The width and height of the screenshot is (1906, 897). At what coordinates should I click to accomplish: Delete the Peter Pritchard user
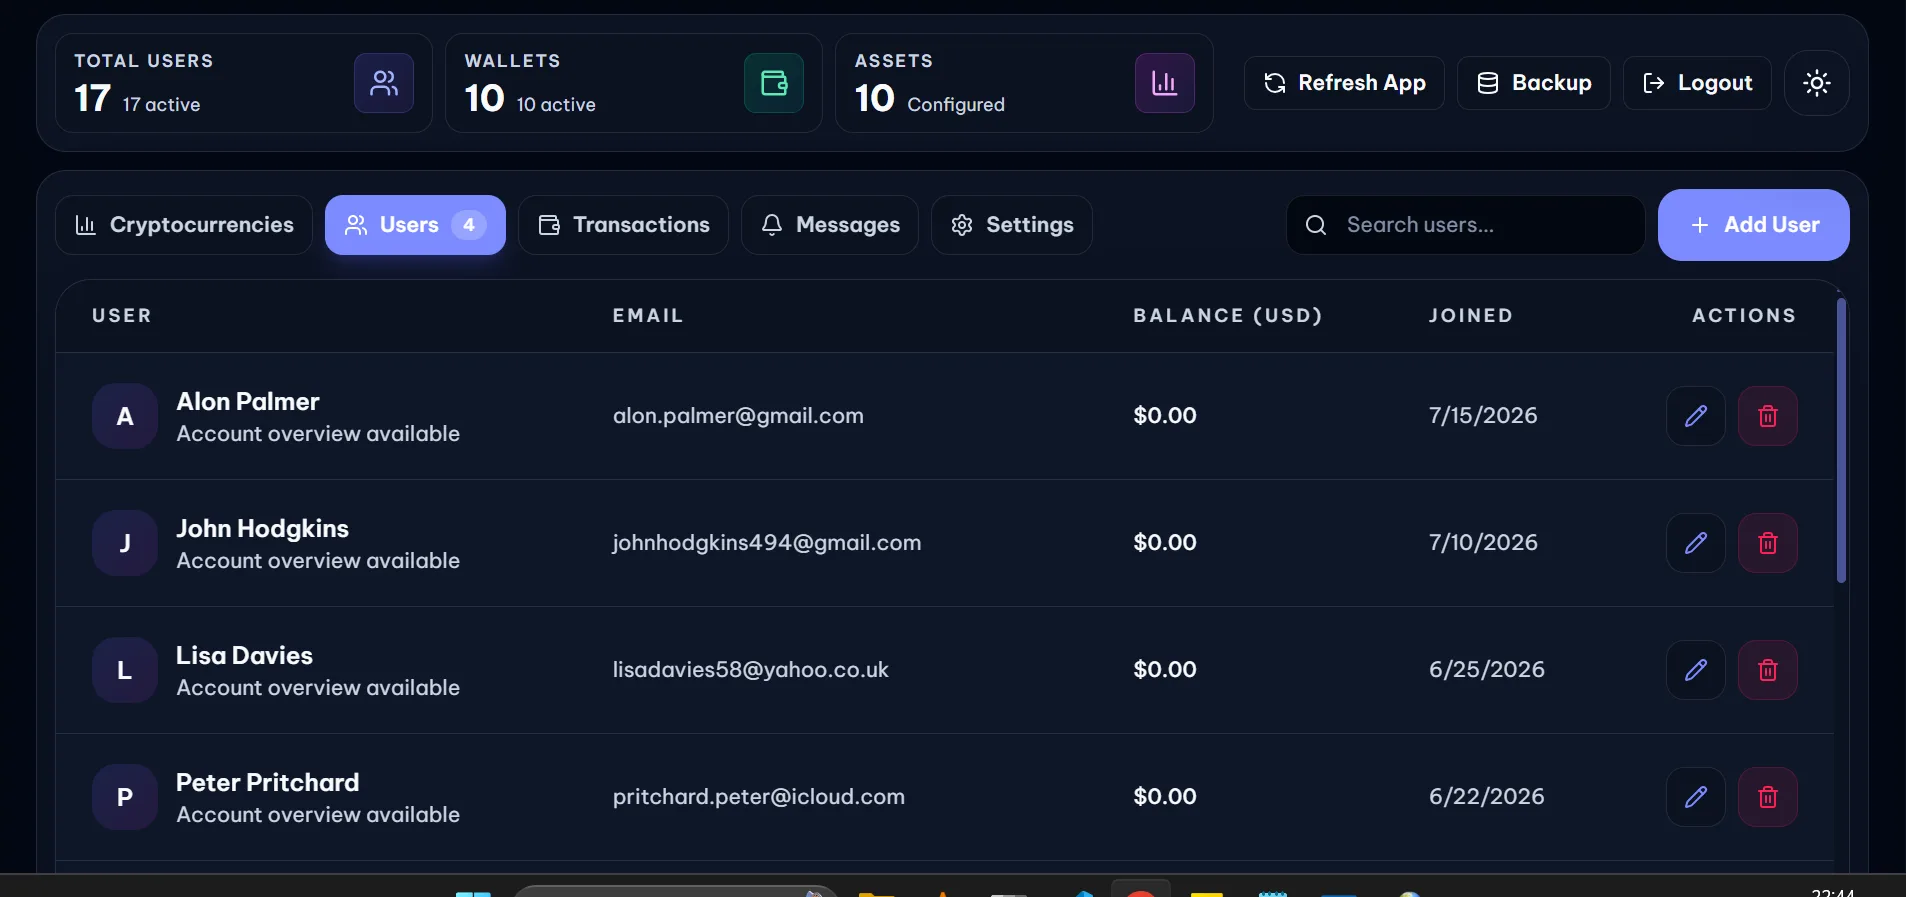(1768, 797)
